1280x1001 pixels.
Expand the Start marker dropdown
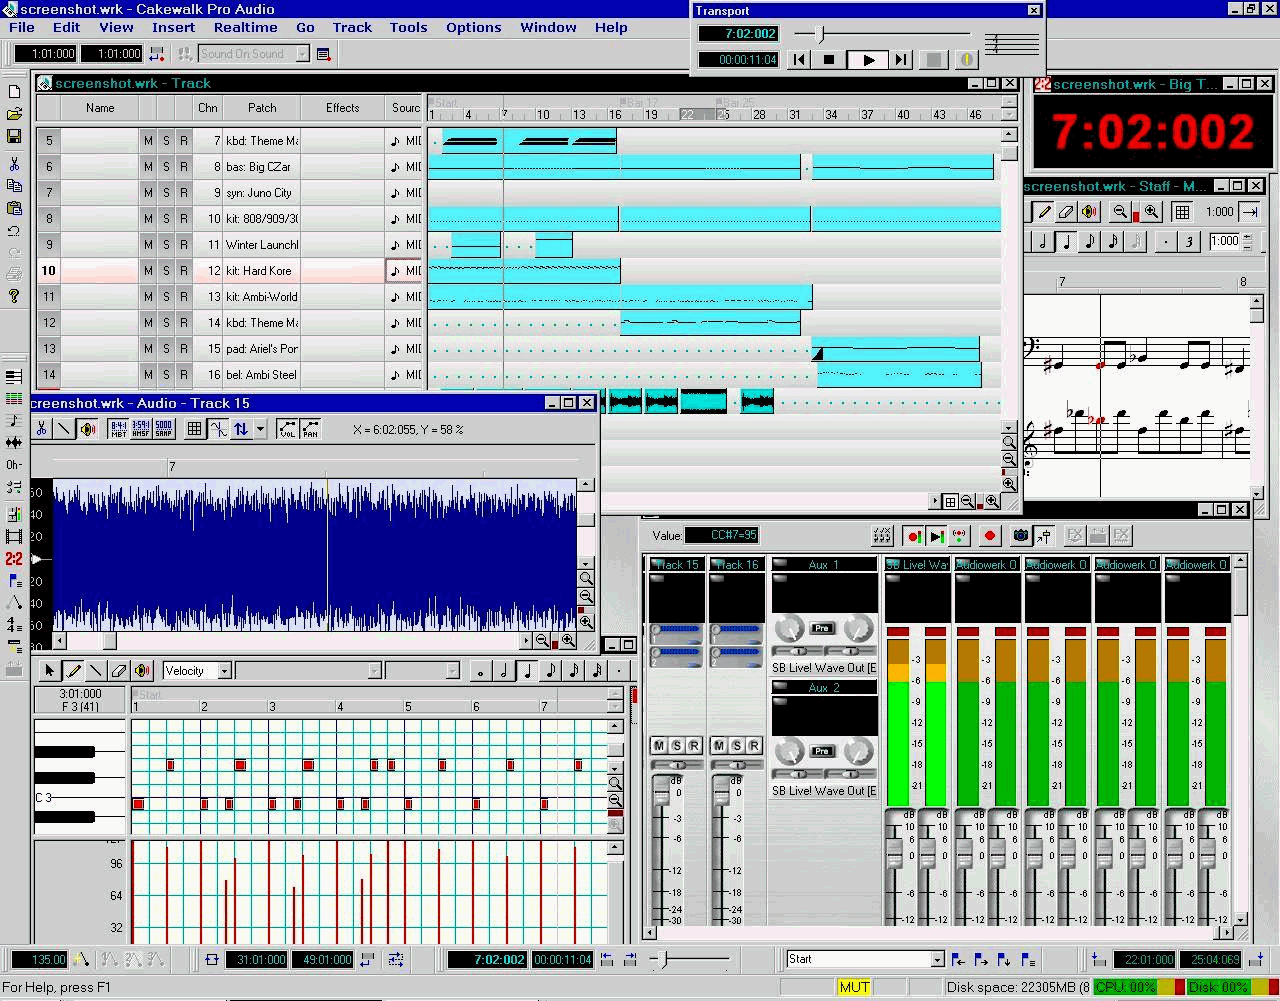click(x=937, y=960)
